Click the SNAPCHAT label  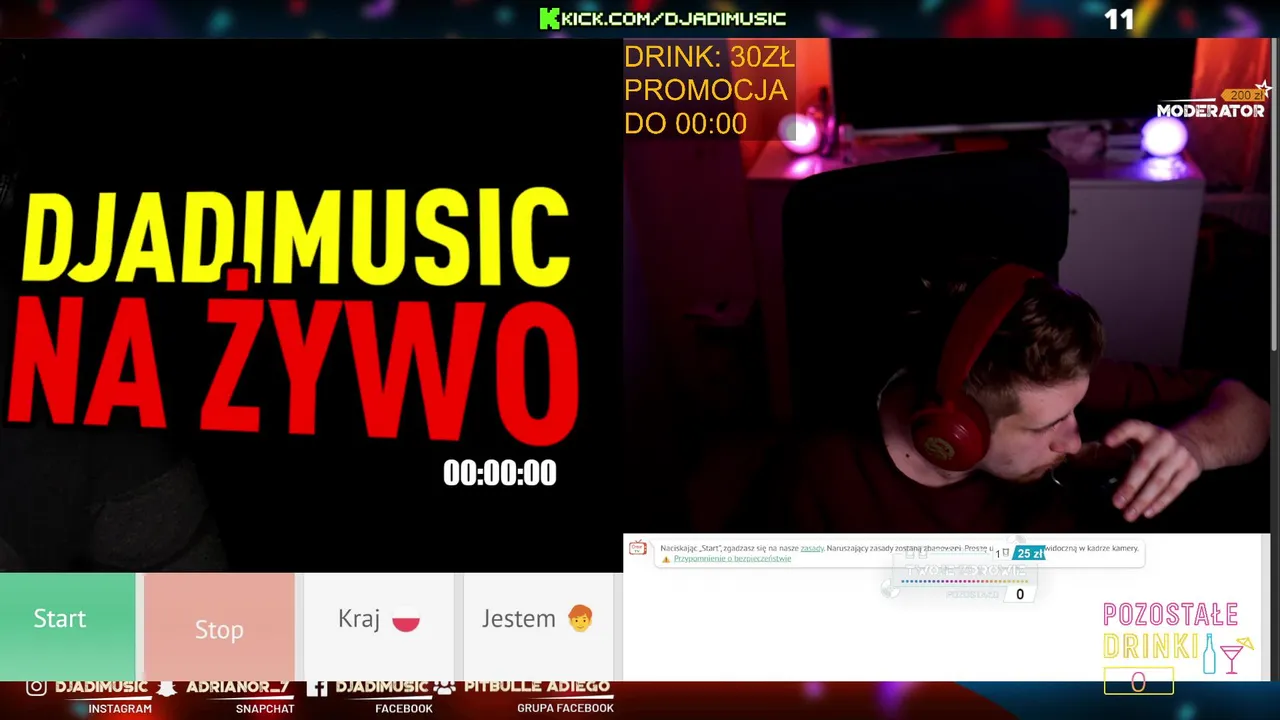pyautogui.click(x=265, y=708)
